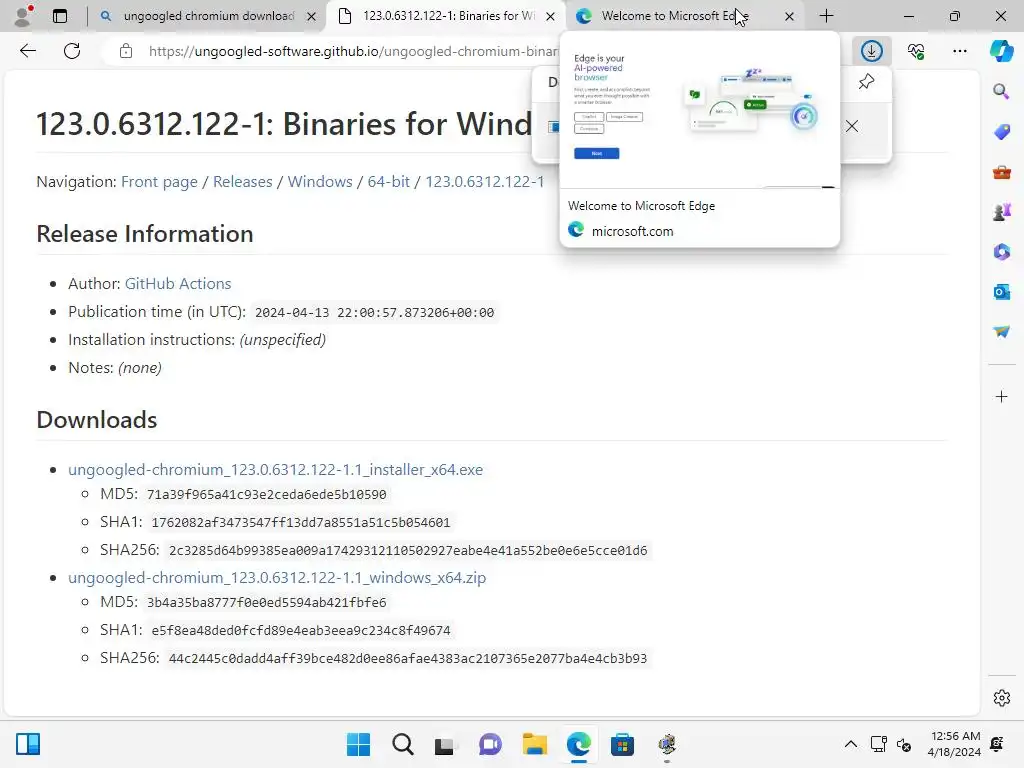Select the installer SHA1 hash value
Screen dimensions: 1024x768
point(300,522)
